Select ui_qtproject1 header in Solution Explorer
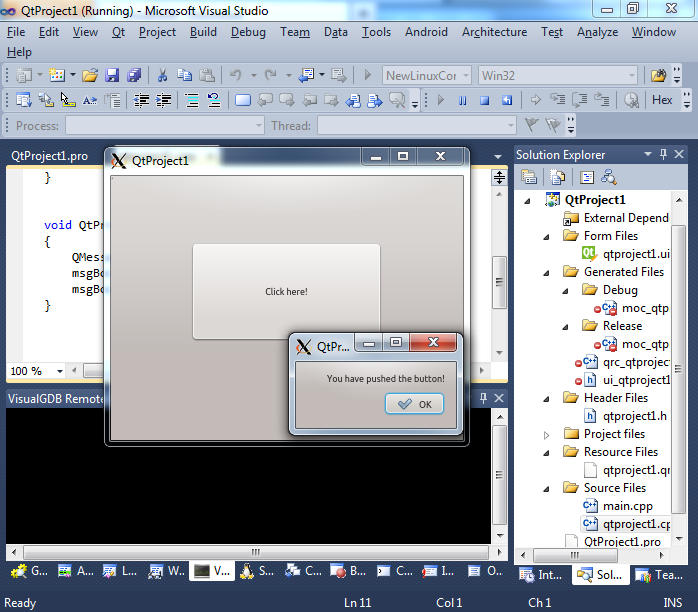Image resolution: width=698 pixels, height=612 pixels. coord(636,380)
